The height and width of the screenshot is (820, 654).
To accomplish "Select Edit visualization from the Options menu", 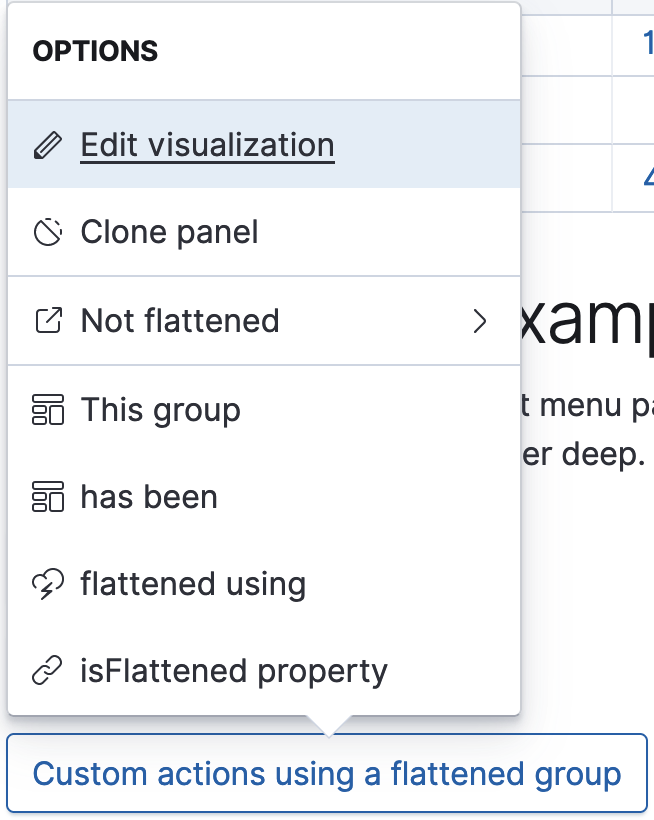I will [x=207, y=144].
